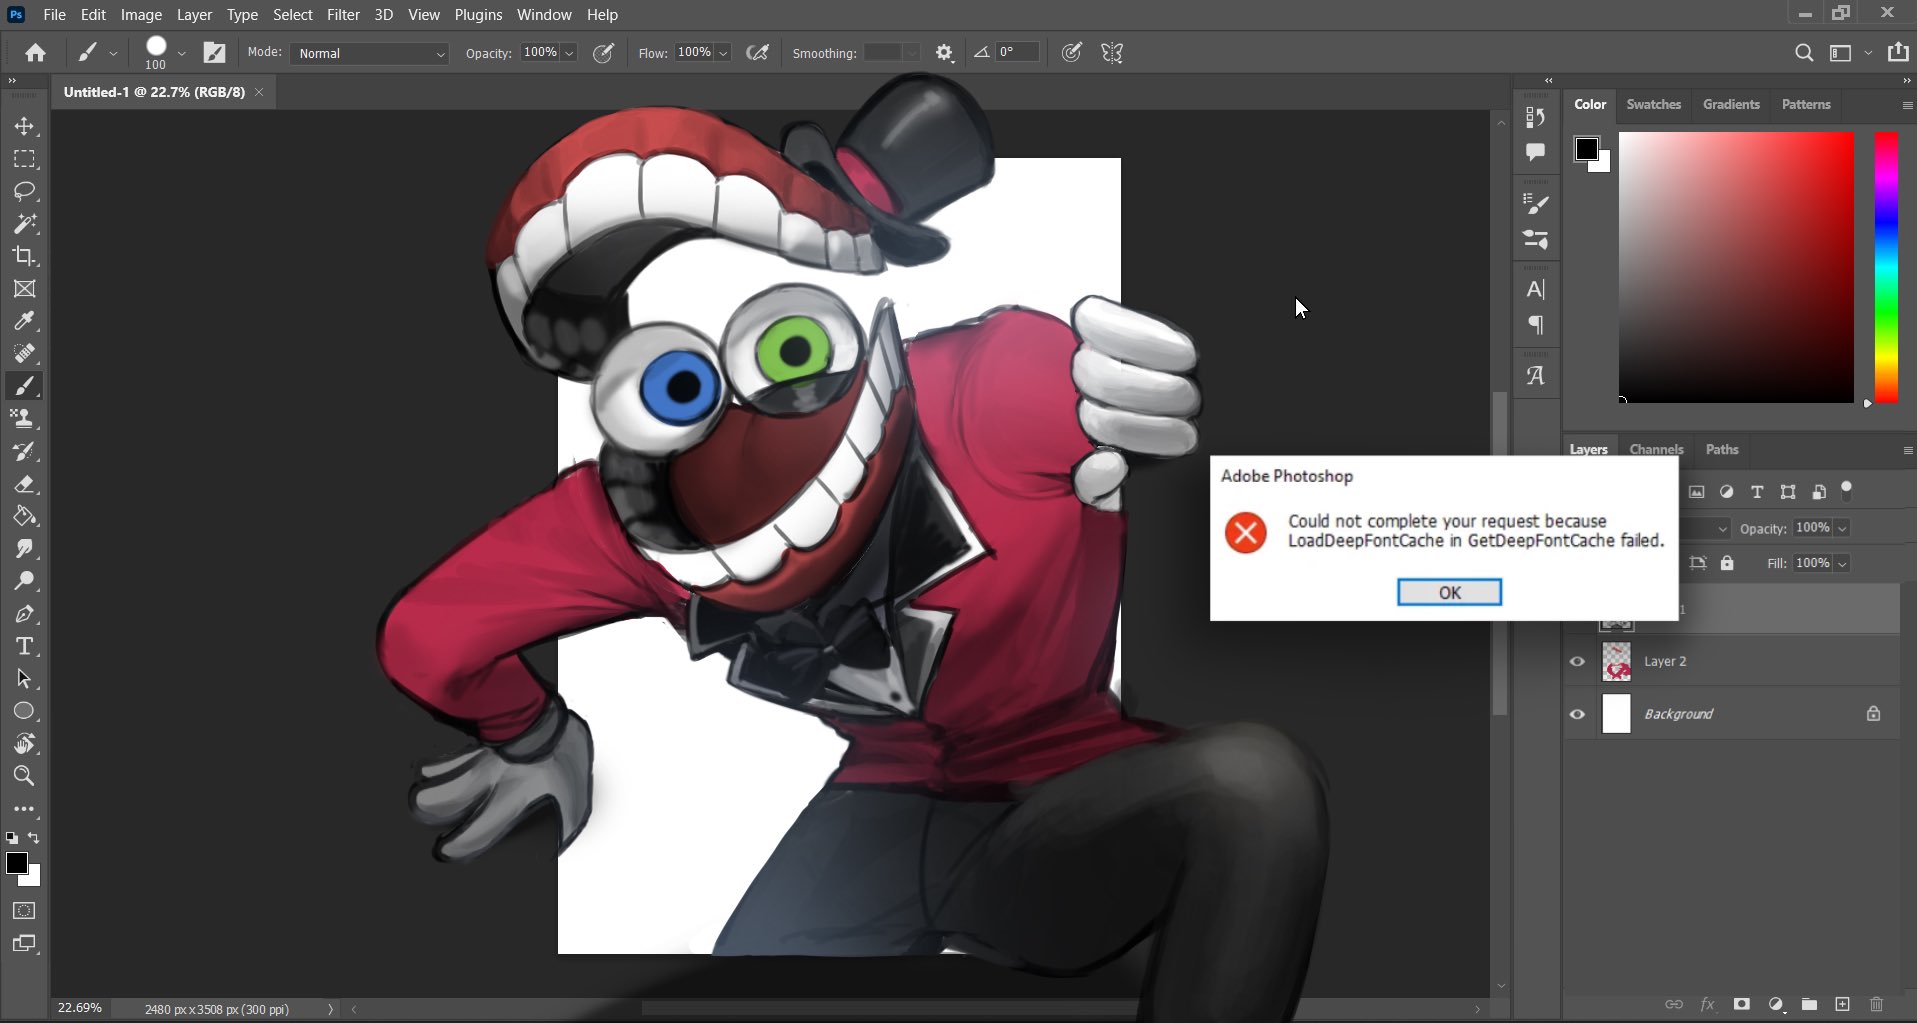The height and width of the screenshot is (1023, 1917).
Task: Open the Paragraph panel icon
Action: click(x=1536, y=325)
